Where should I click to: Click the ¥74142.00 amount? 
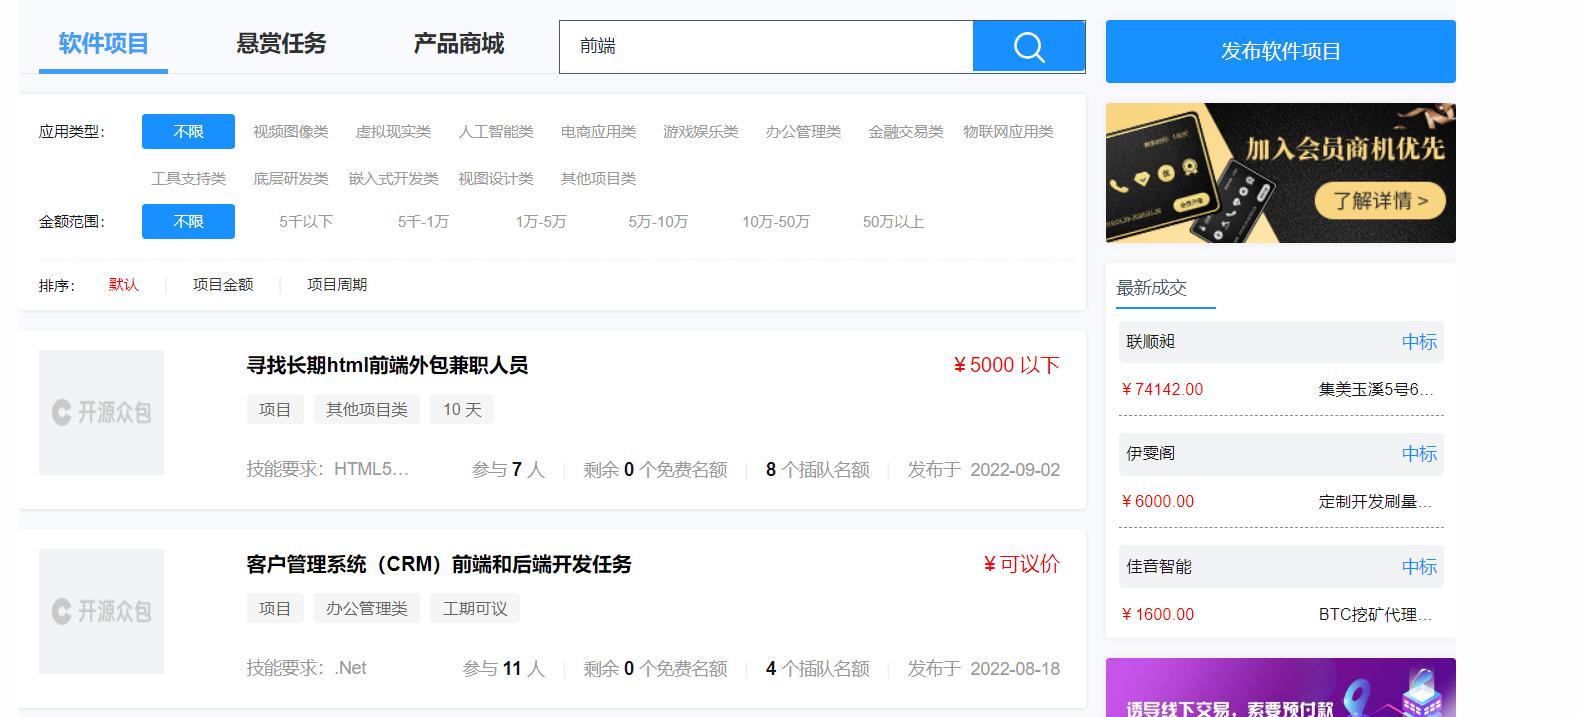coord(1162,389)
